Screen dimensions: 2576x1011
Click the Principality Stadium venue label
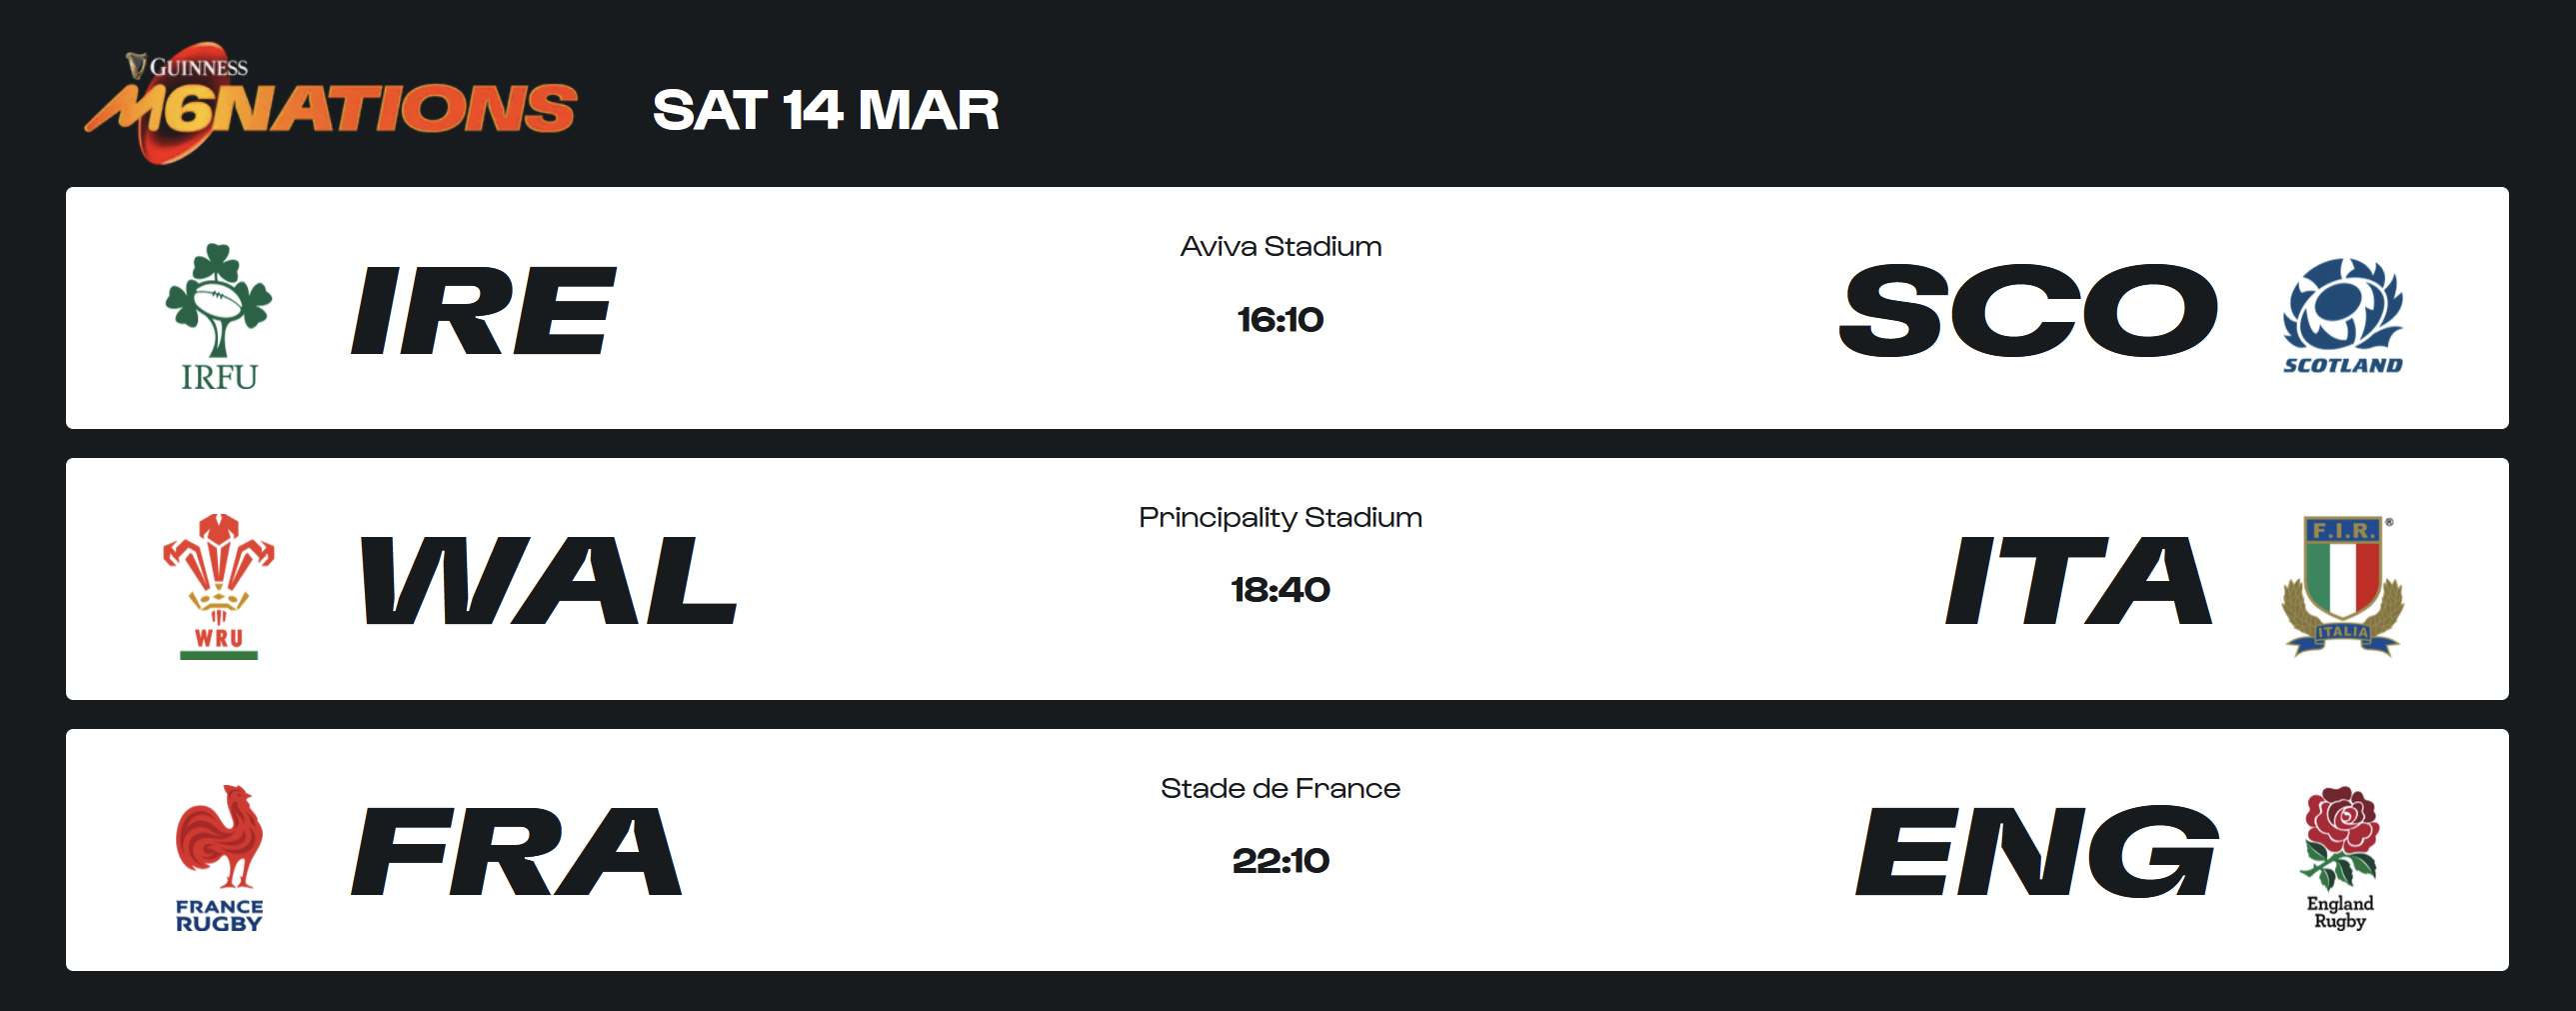1281,518
